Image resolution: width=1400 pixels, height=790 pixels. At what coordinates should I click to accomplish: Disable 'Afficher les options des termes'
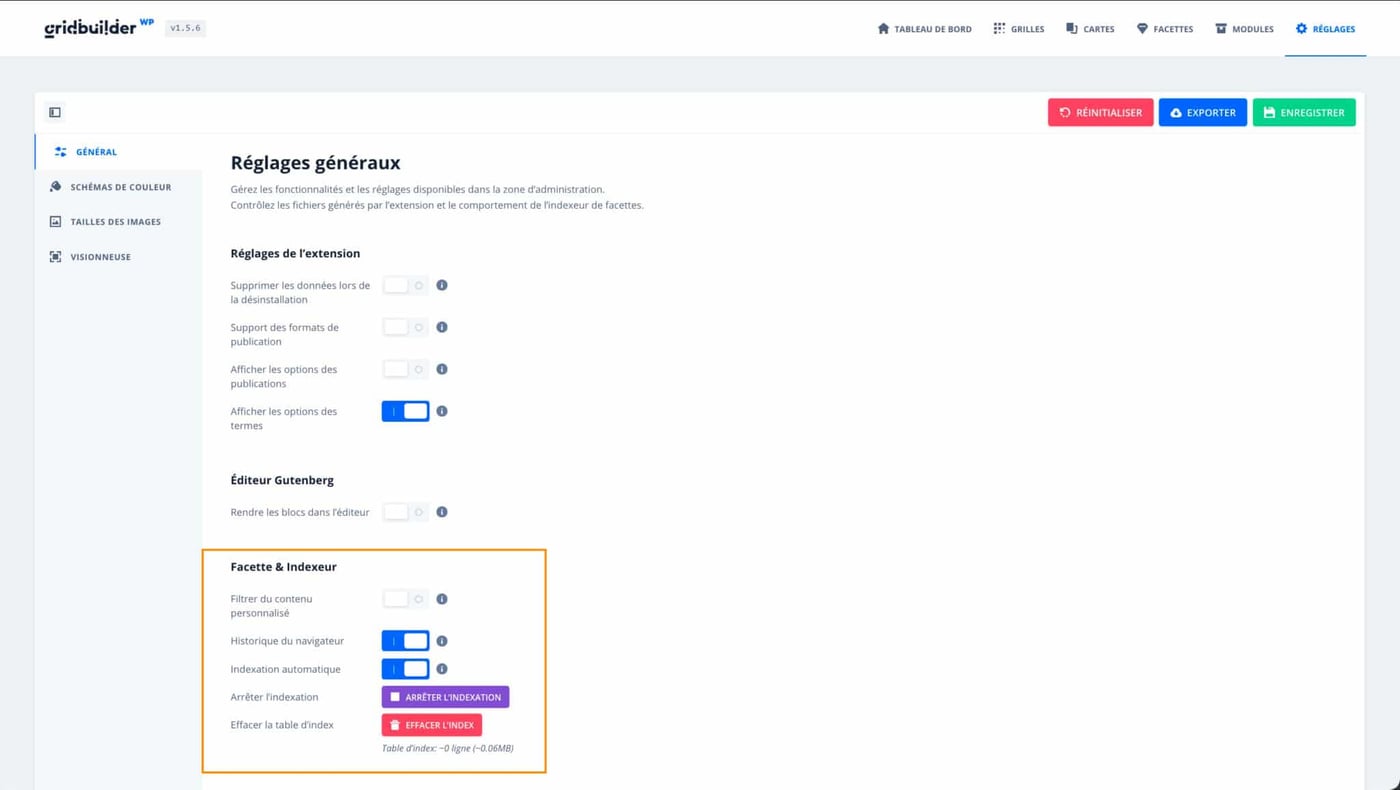click(405, 410)
